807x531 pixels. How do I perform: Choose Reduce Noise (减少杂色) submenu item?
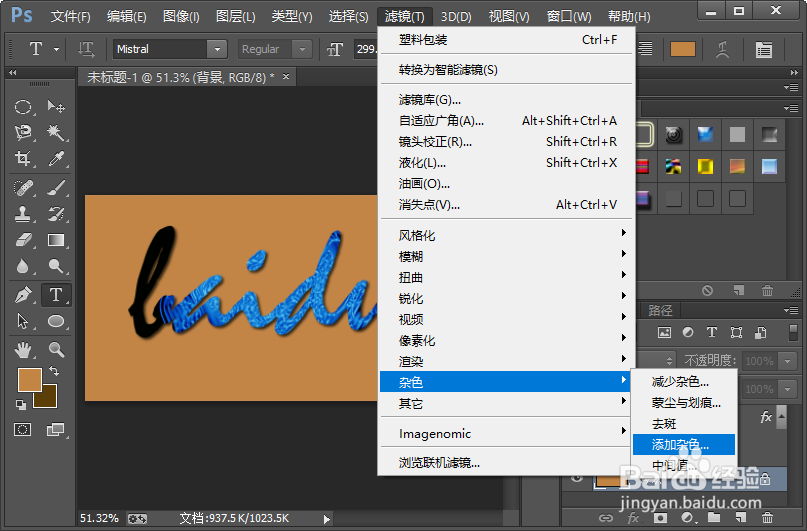[684, 381]
